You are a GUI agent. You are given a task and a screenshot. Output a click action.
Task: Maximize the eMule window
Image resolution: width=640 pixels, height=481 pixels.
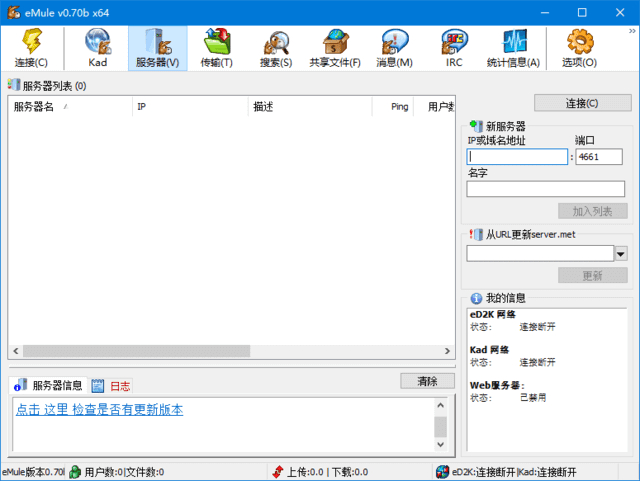pos(582,13)
